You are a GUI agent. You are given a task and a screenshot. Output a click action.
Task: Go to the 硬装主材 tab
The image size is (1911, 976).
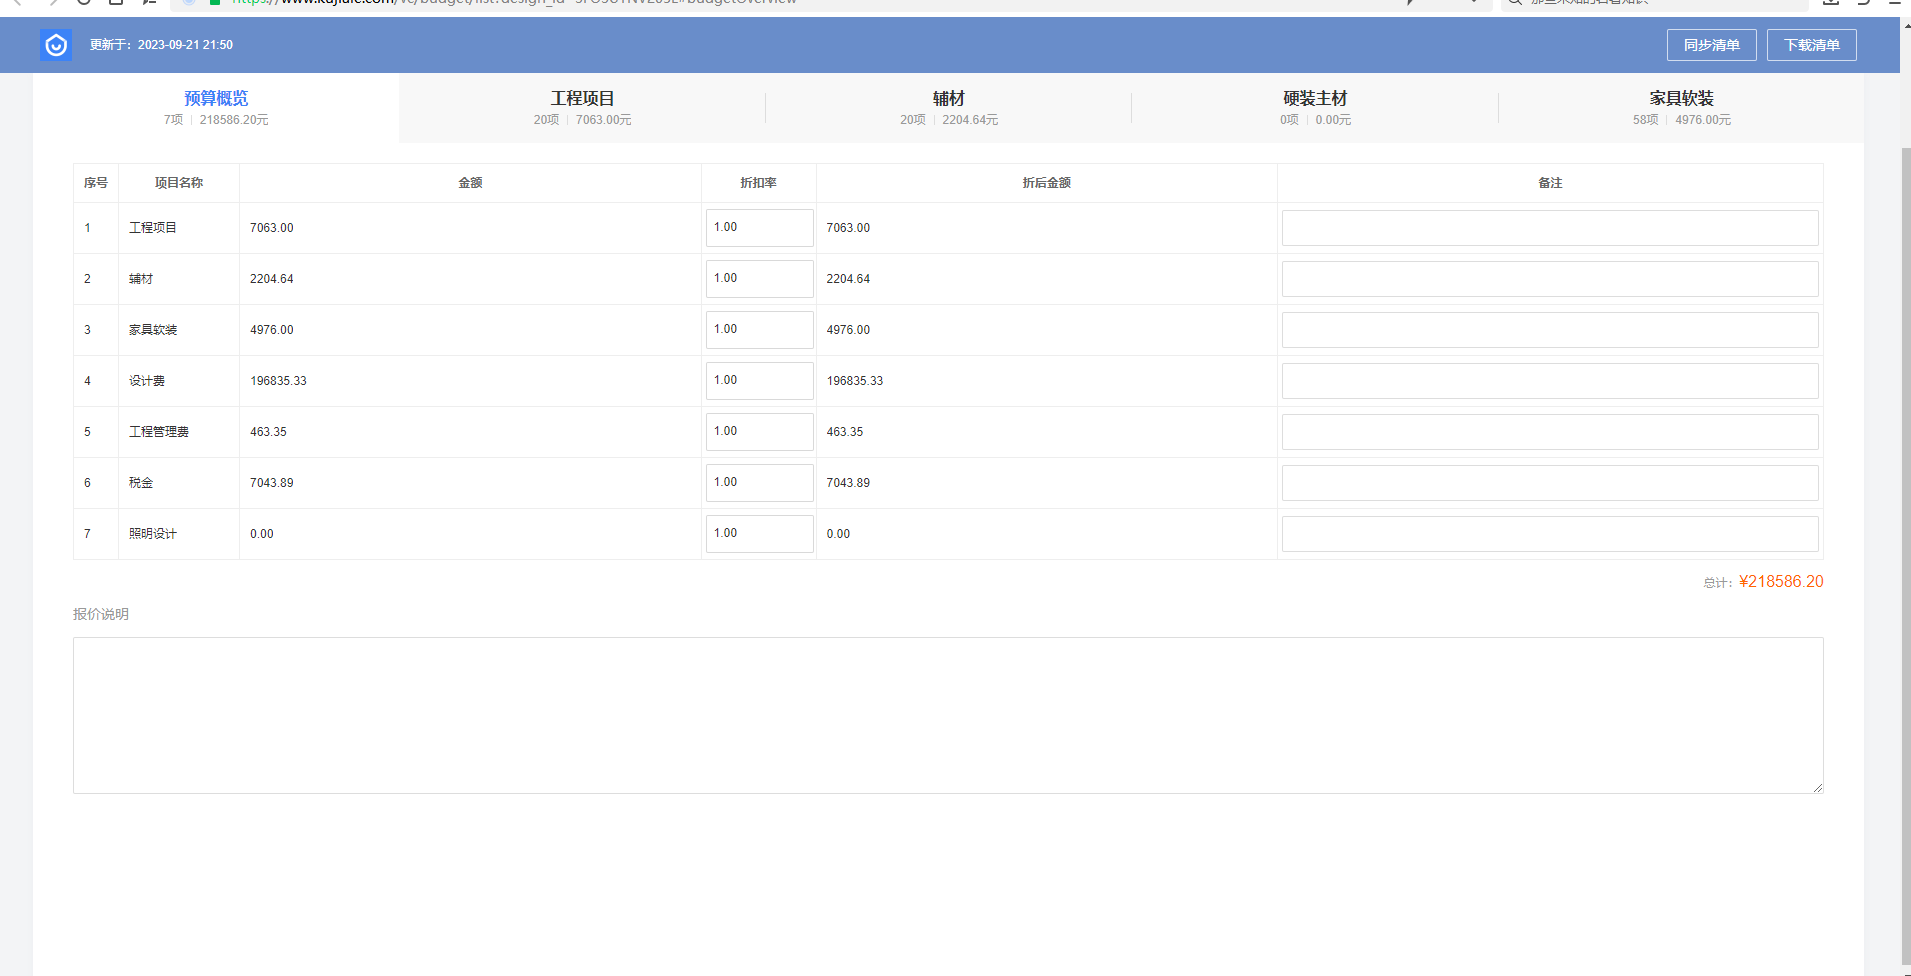tap(1315, 107)
